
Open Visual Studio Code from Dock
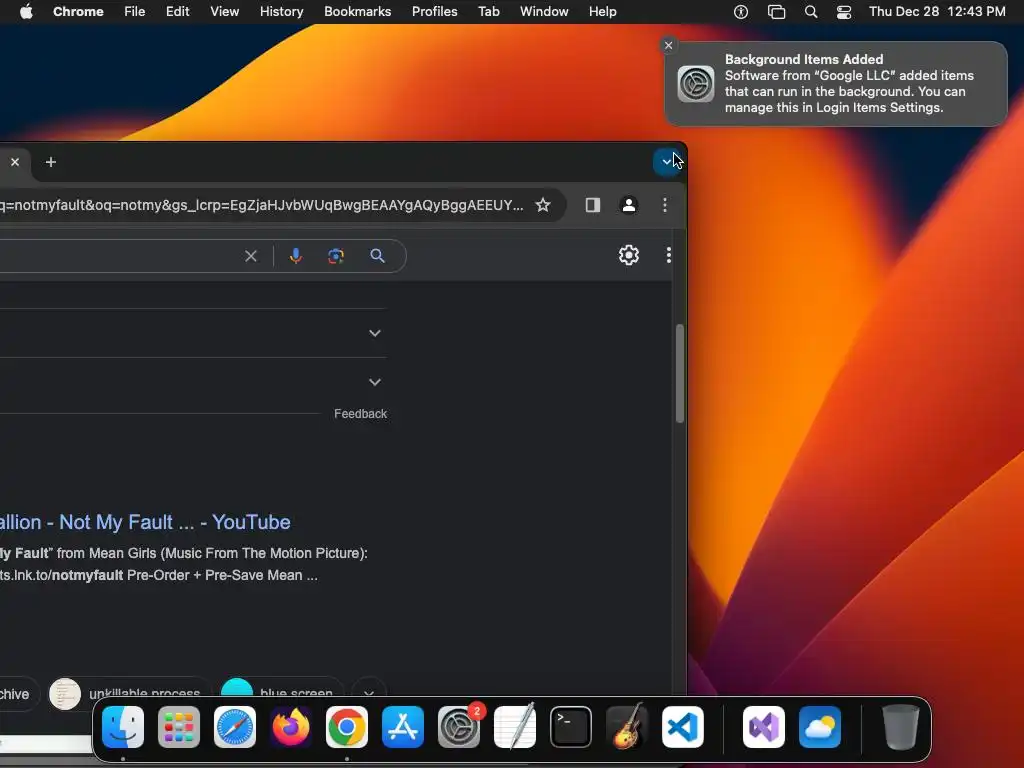683,727
